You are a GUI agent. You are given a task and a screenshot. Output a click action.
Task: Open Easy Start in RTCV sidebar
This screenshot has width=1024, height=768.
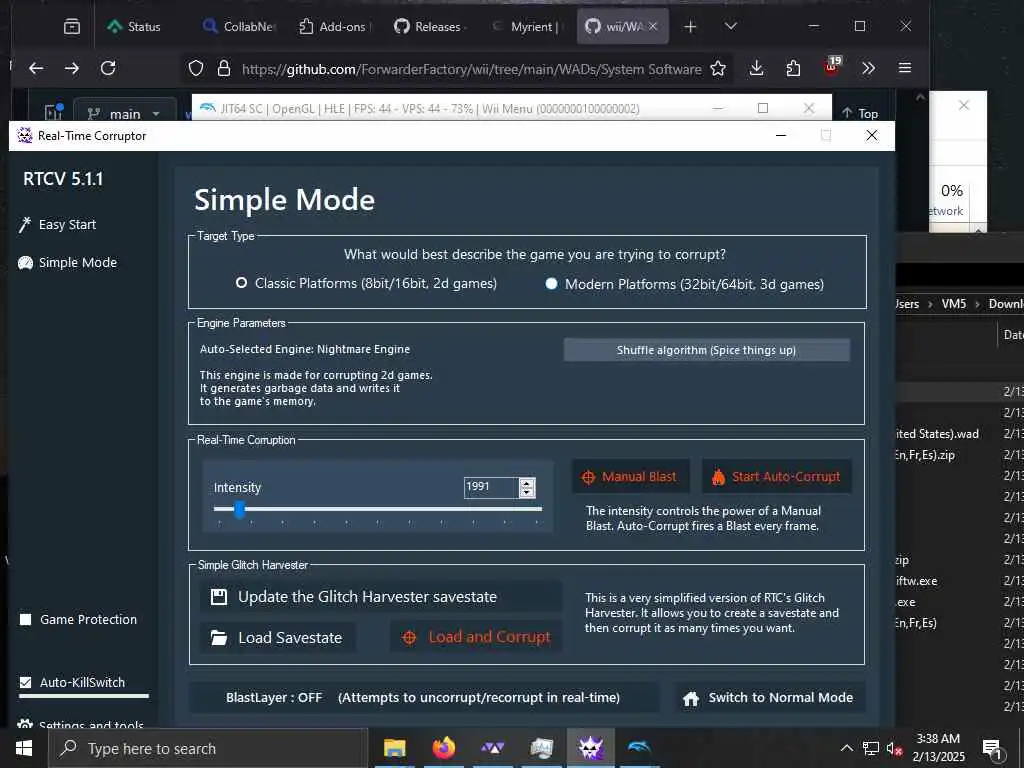click(x=57, y=225)
